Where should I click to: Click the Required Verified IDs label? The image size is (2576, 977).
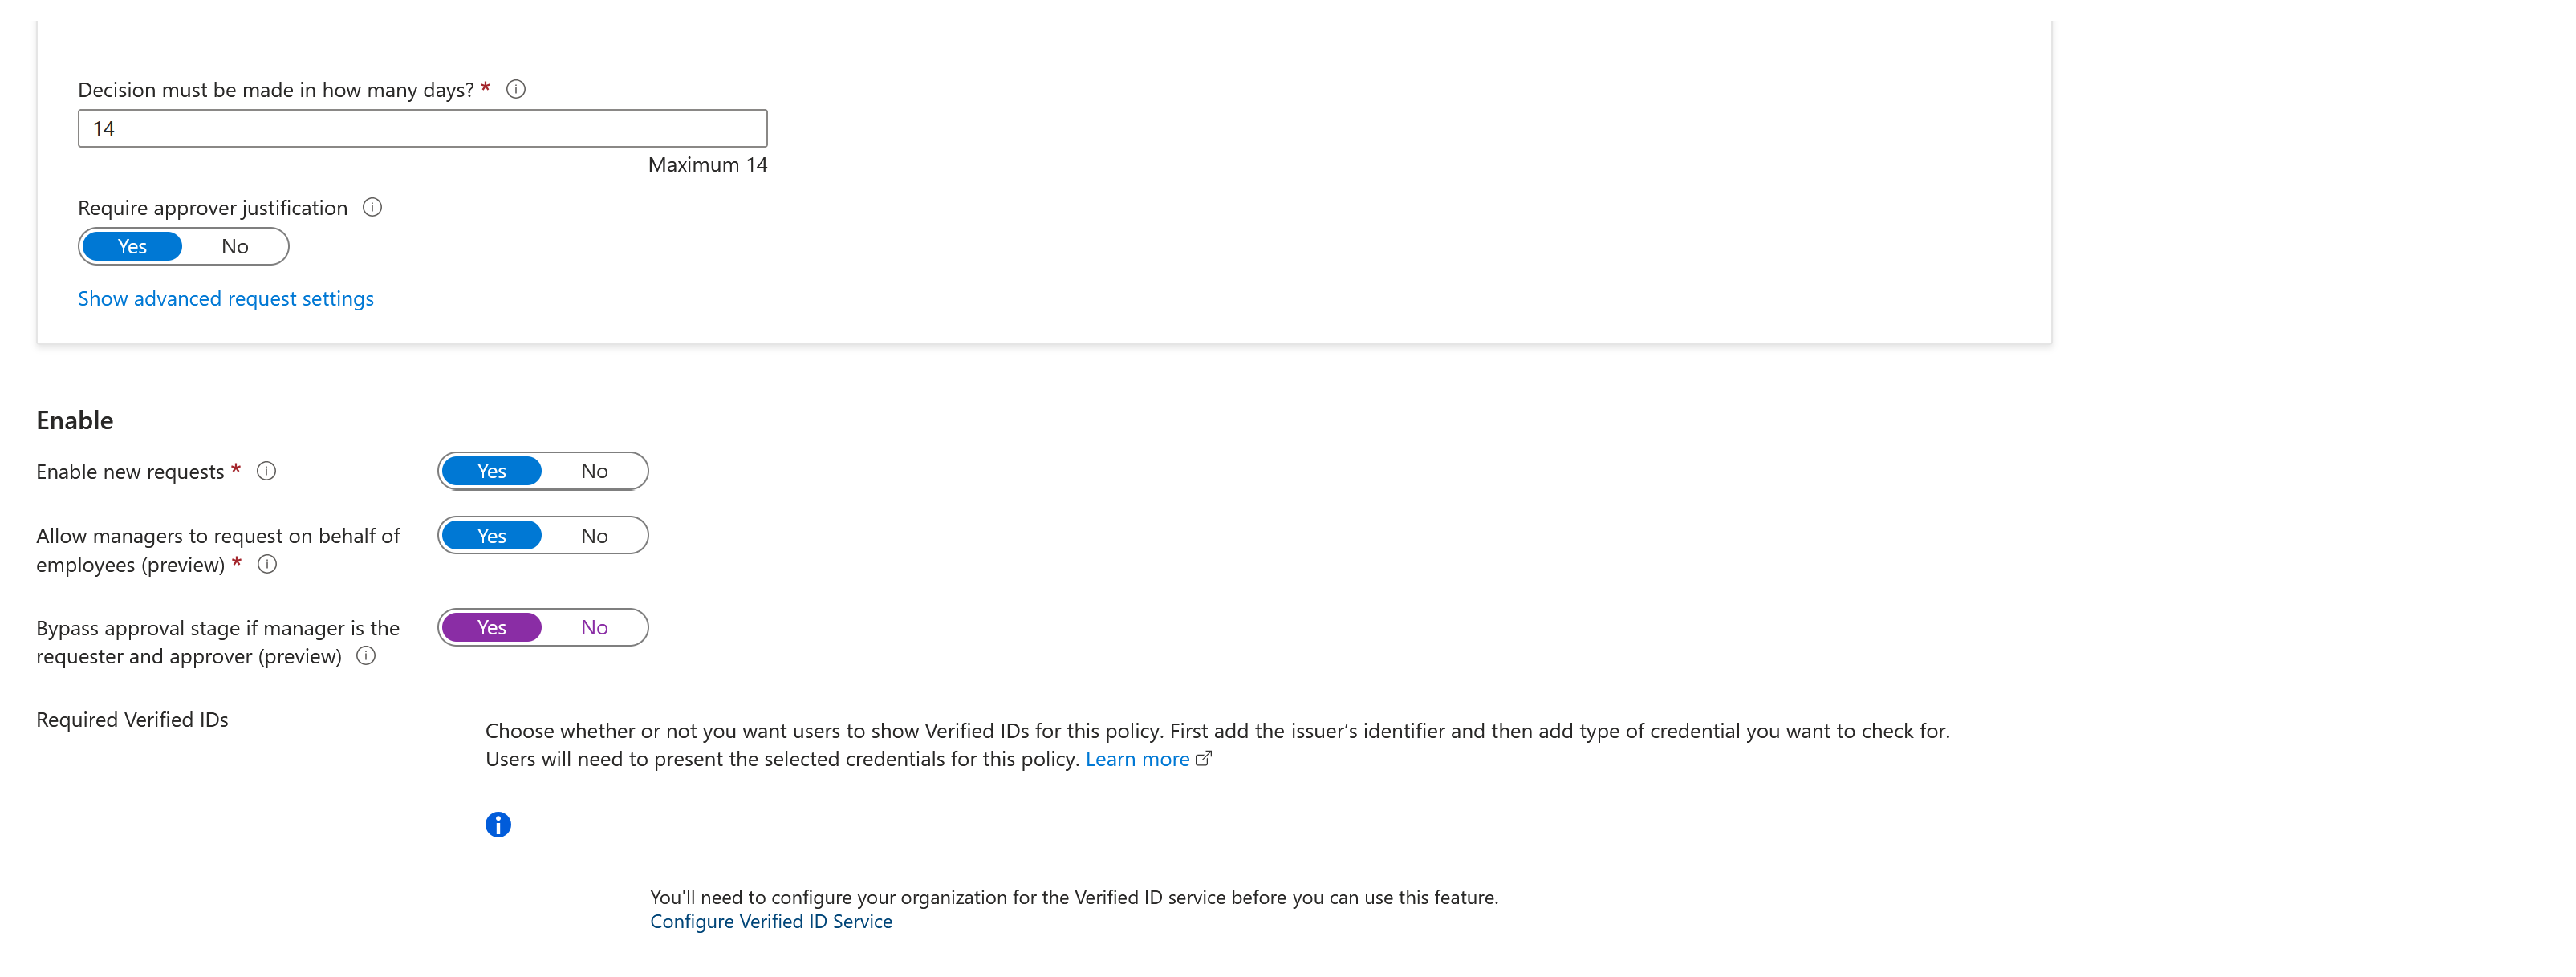[132, 720]
